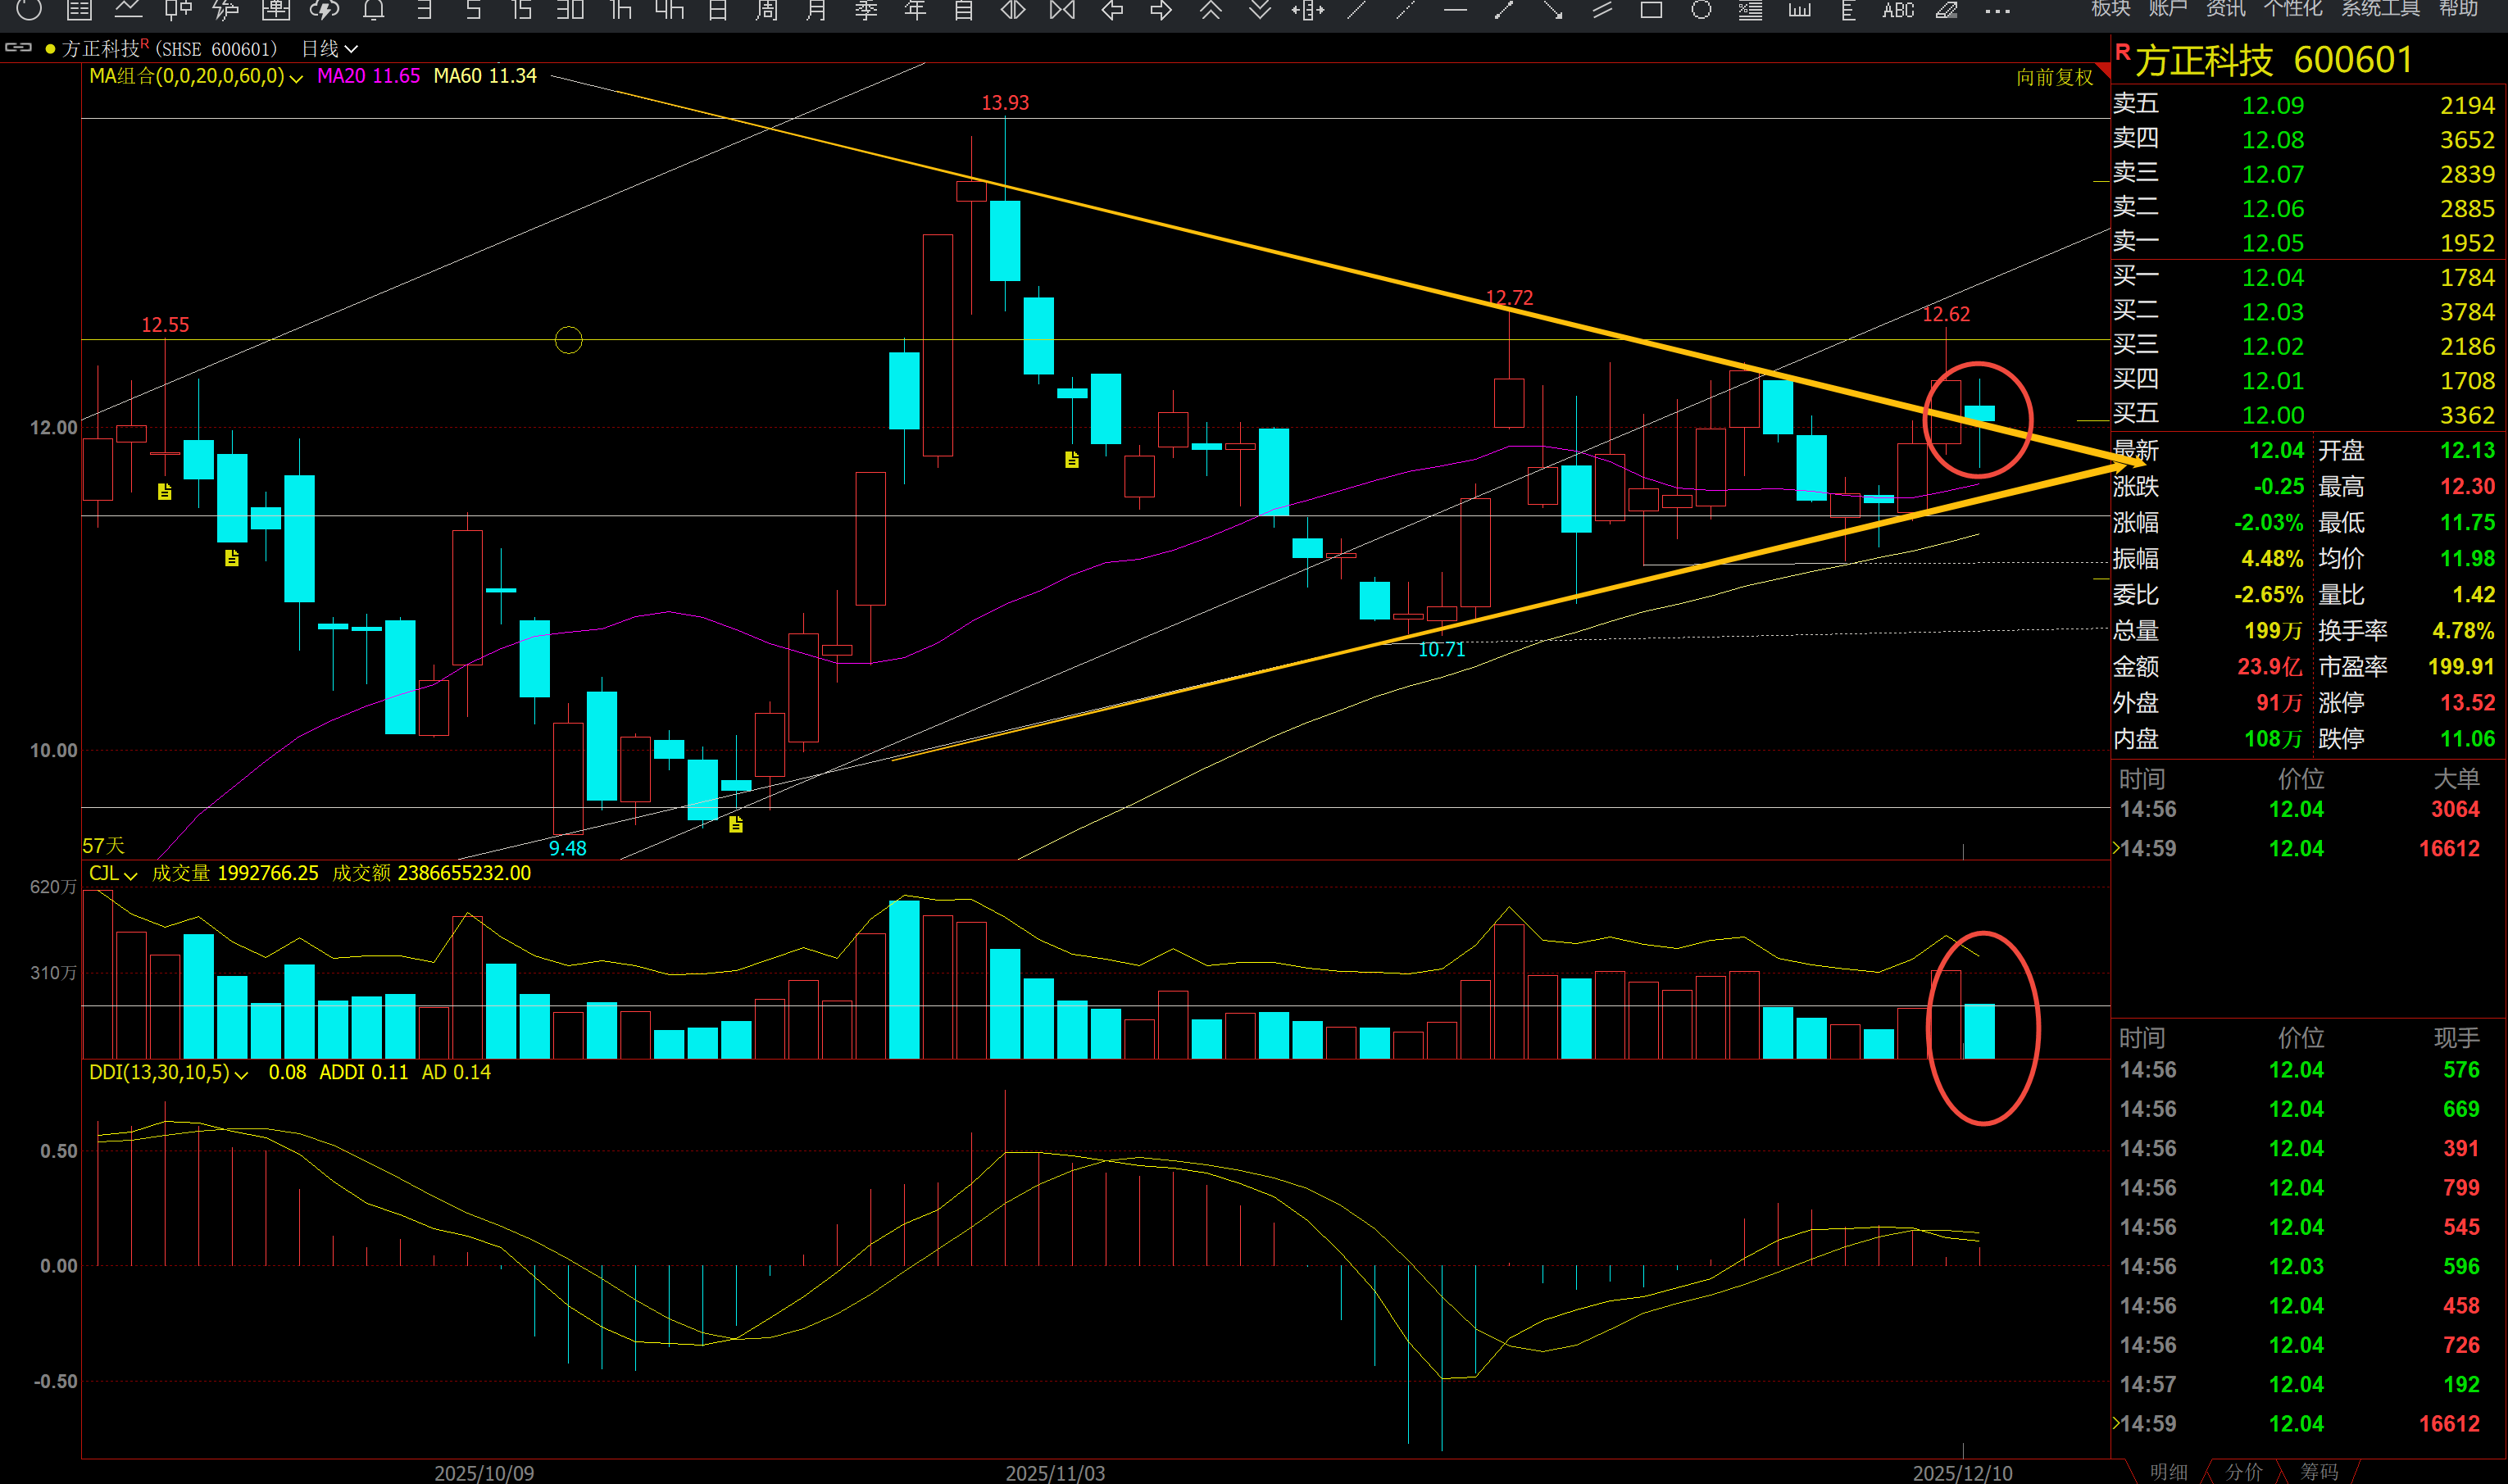Open the more tools ellipsis menu
The width and height of the screenshot is (2508, 1484).
coord(1997,11)
